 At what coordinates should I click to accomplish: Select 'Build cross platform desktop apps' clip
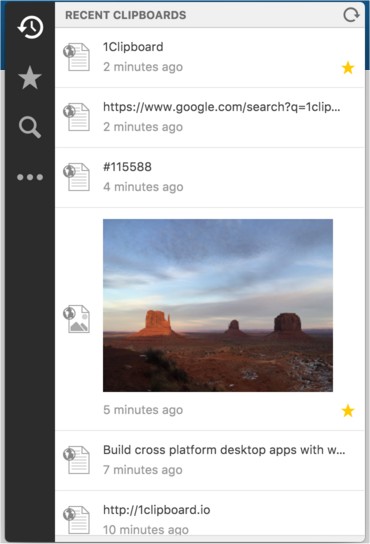[224, 450]
